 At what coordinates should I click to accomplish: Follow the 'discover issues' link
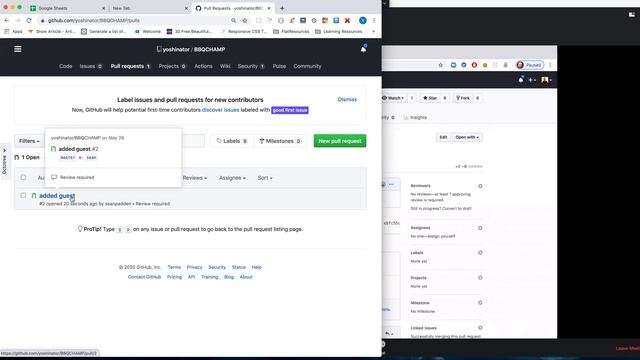(220, 110)
